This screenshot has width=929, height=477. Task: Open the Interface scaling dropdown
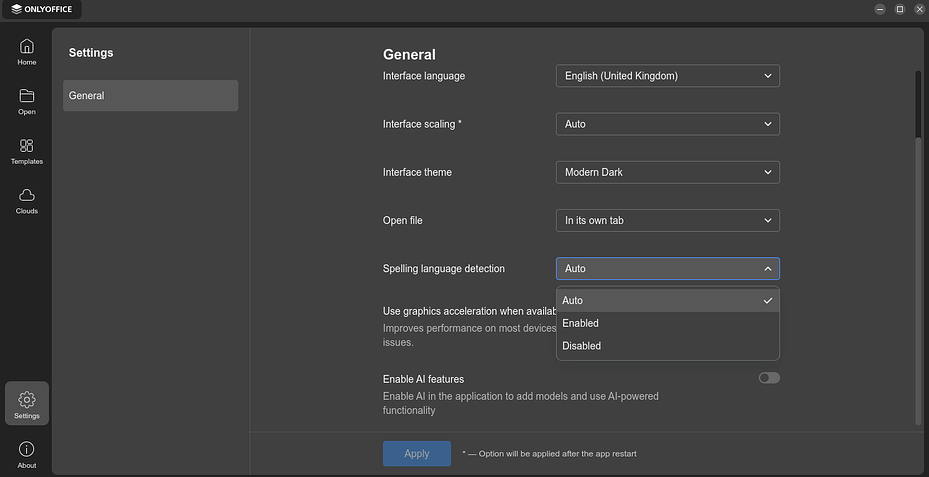pos(668,124)
